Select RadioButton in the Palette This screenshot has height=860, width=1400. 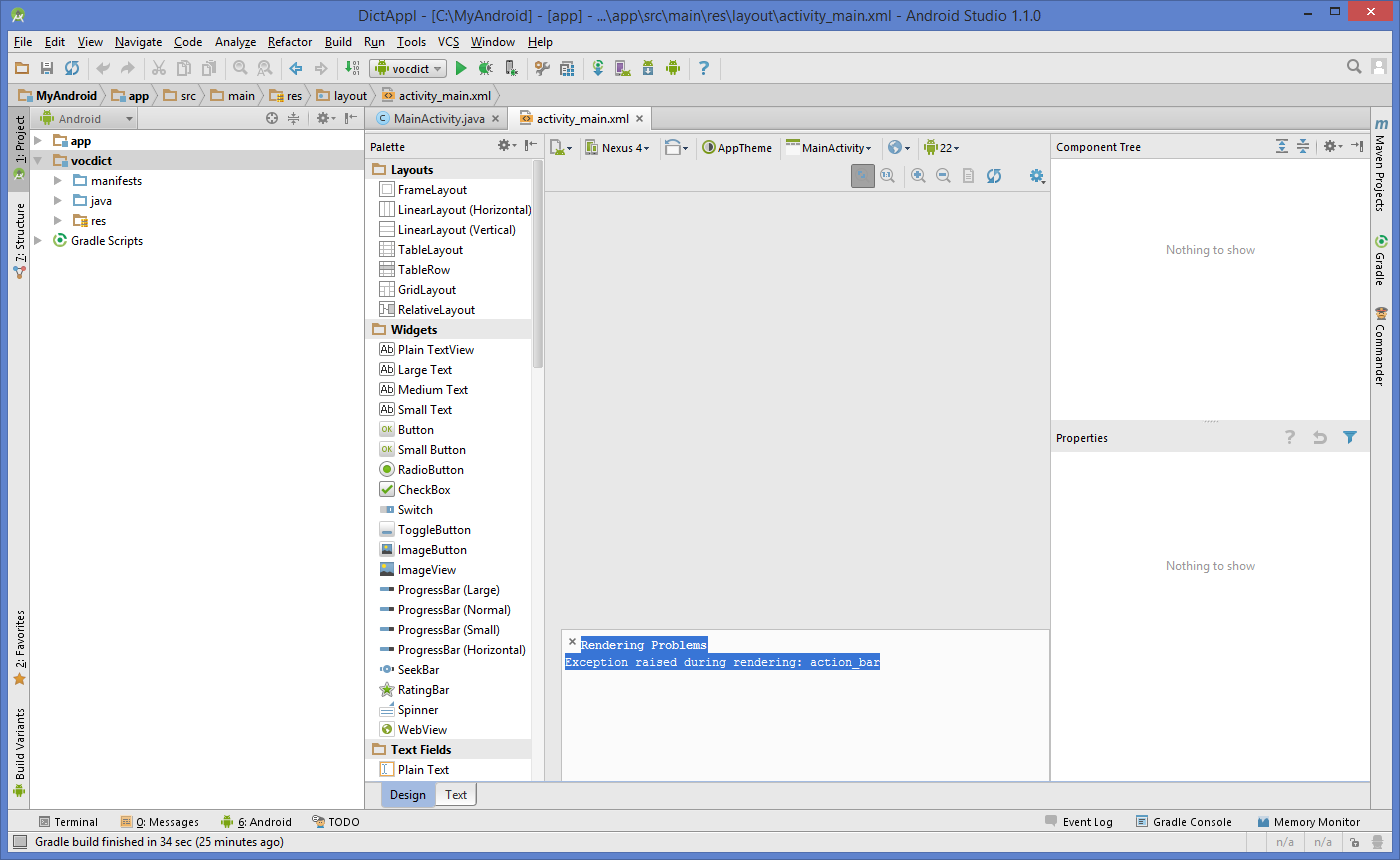[x=431, y=470]
